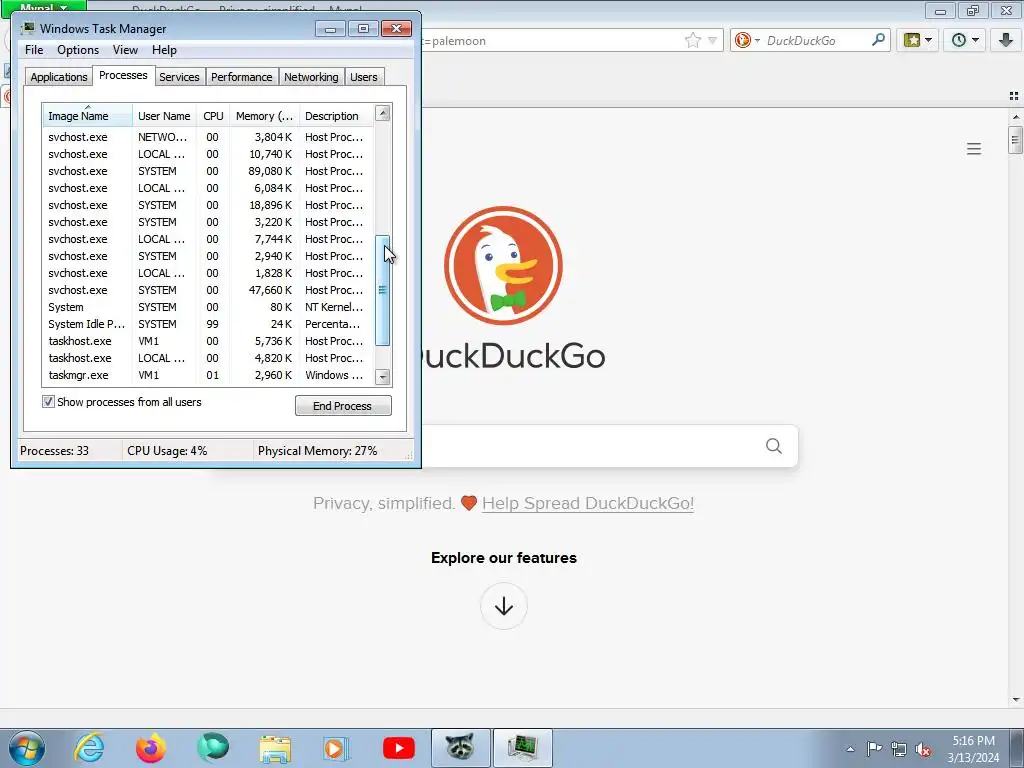Open the Task Manager File menu
Screen dimensions: 1024x768
(34, 50)
